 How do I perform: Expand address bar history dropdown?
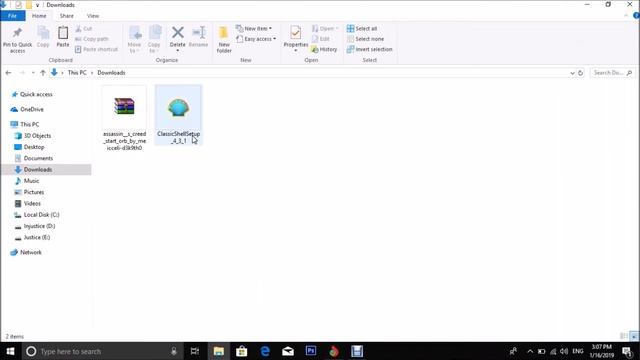coord(572,73)
